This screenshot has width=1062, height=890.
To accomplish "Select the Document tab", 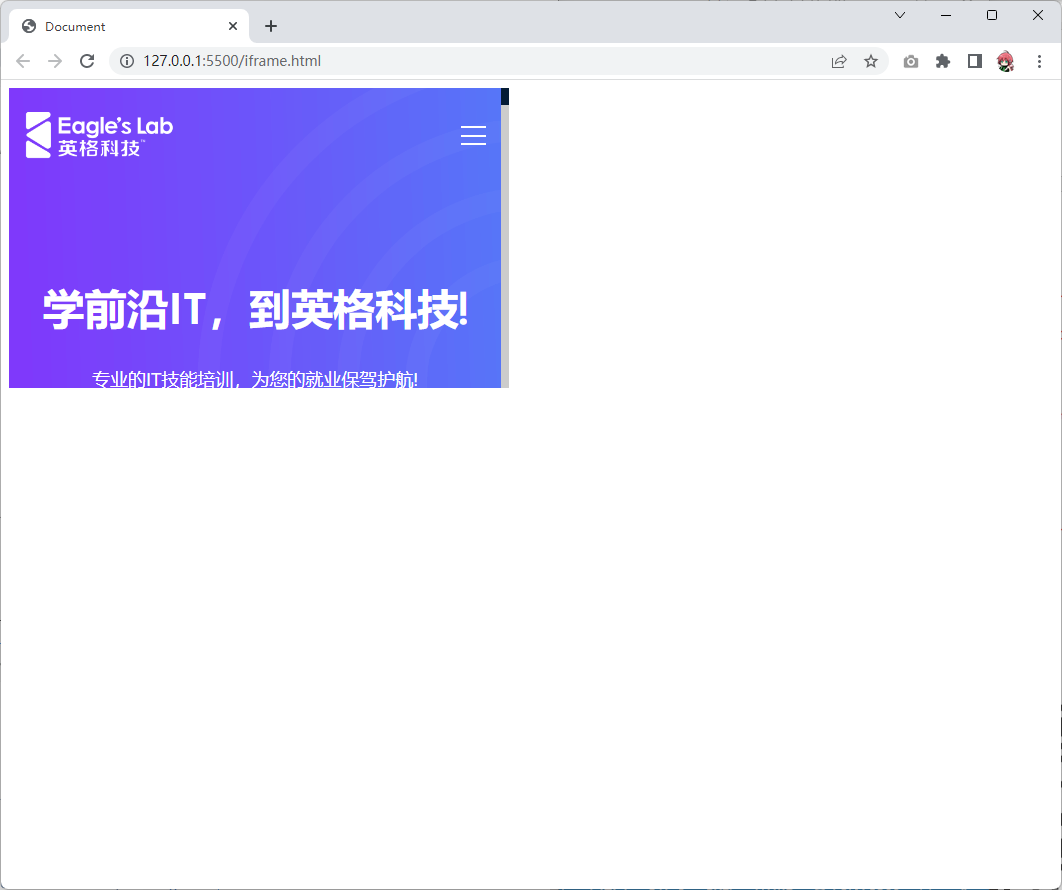I will (120, 27).
